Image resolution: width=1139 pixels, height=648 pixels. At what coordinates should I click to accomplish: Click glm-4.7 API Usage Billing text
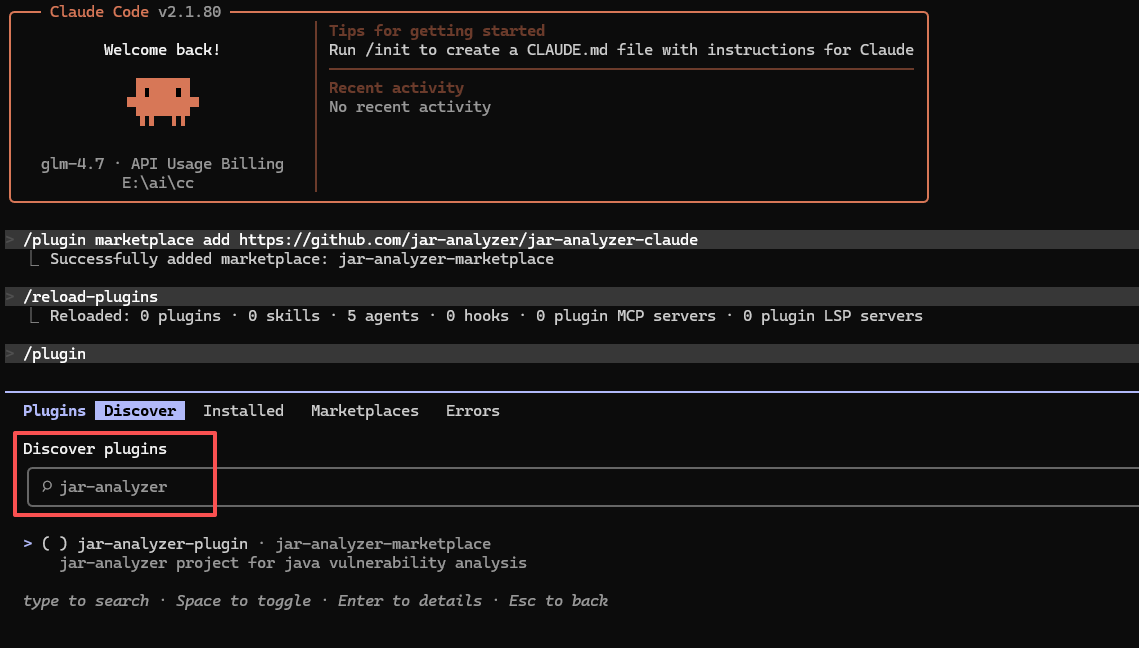[162, 163]
